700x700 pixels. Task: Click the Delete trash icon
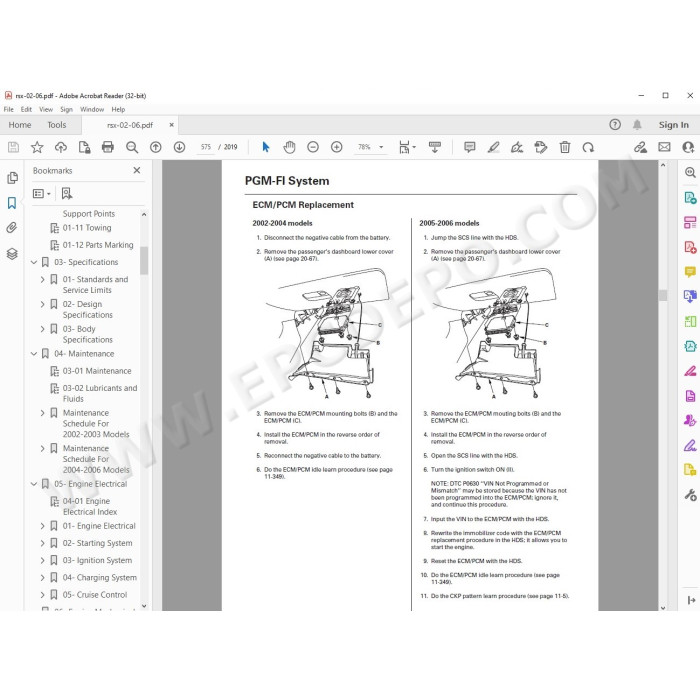(x=565, y=147)
